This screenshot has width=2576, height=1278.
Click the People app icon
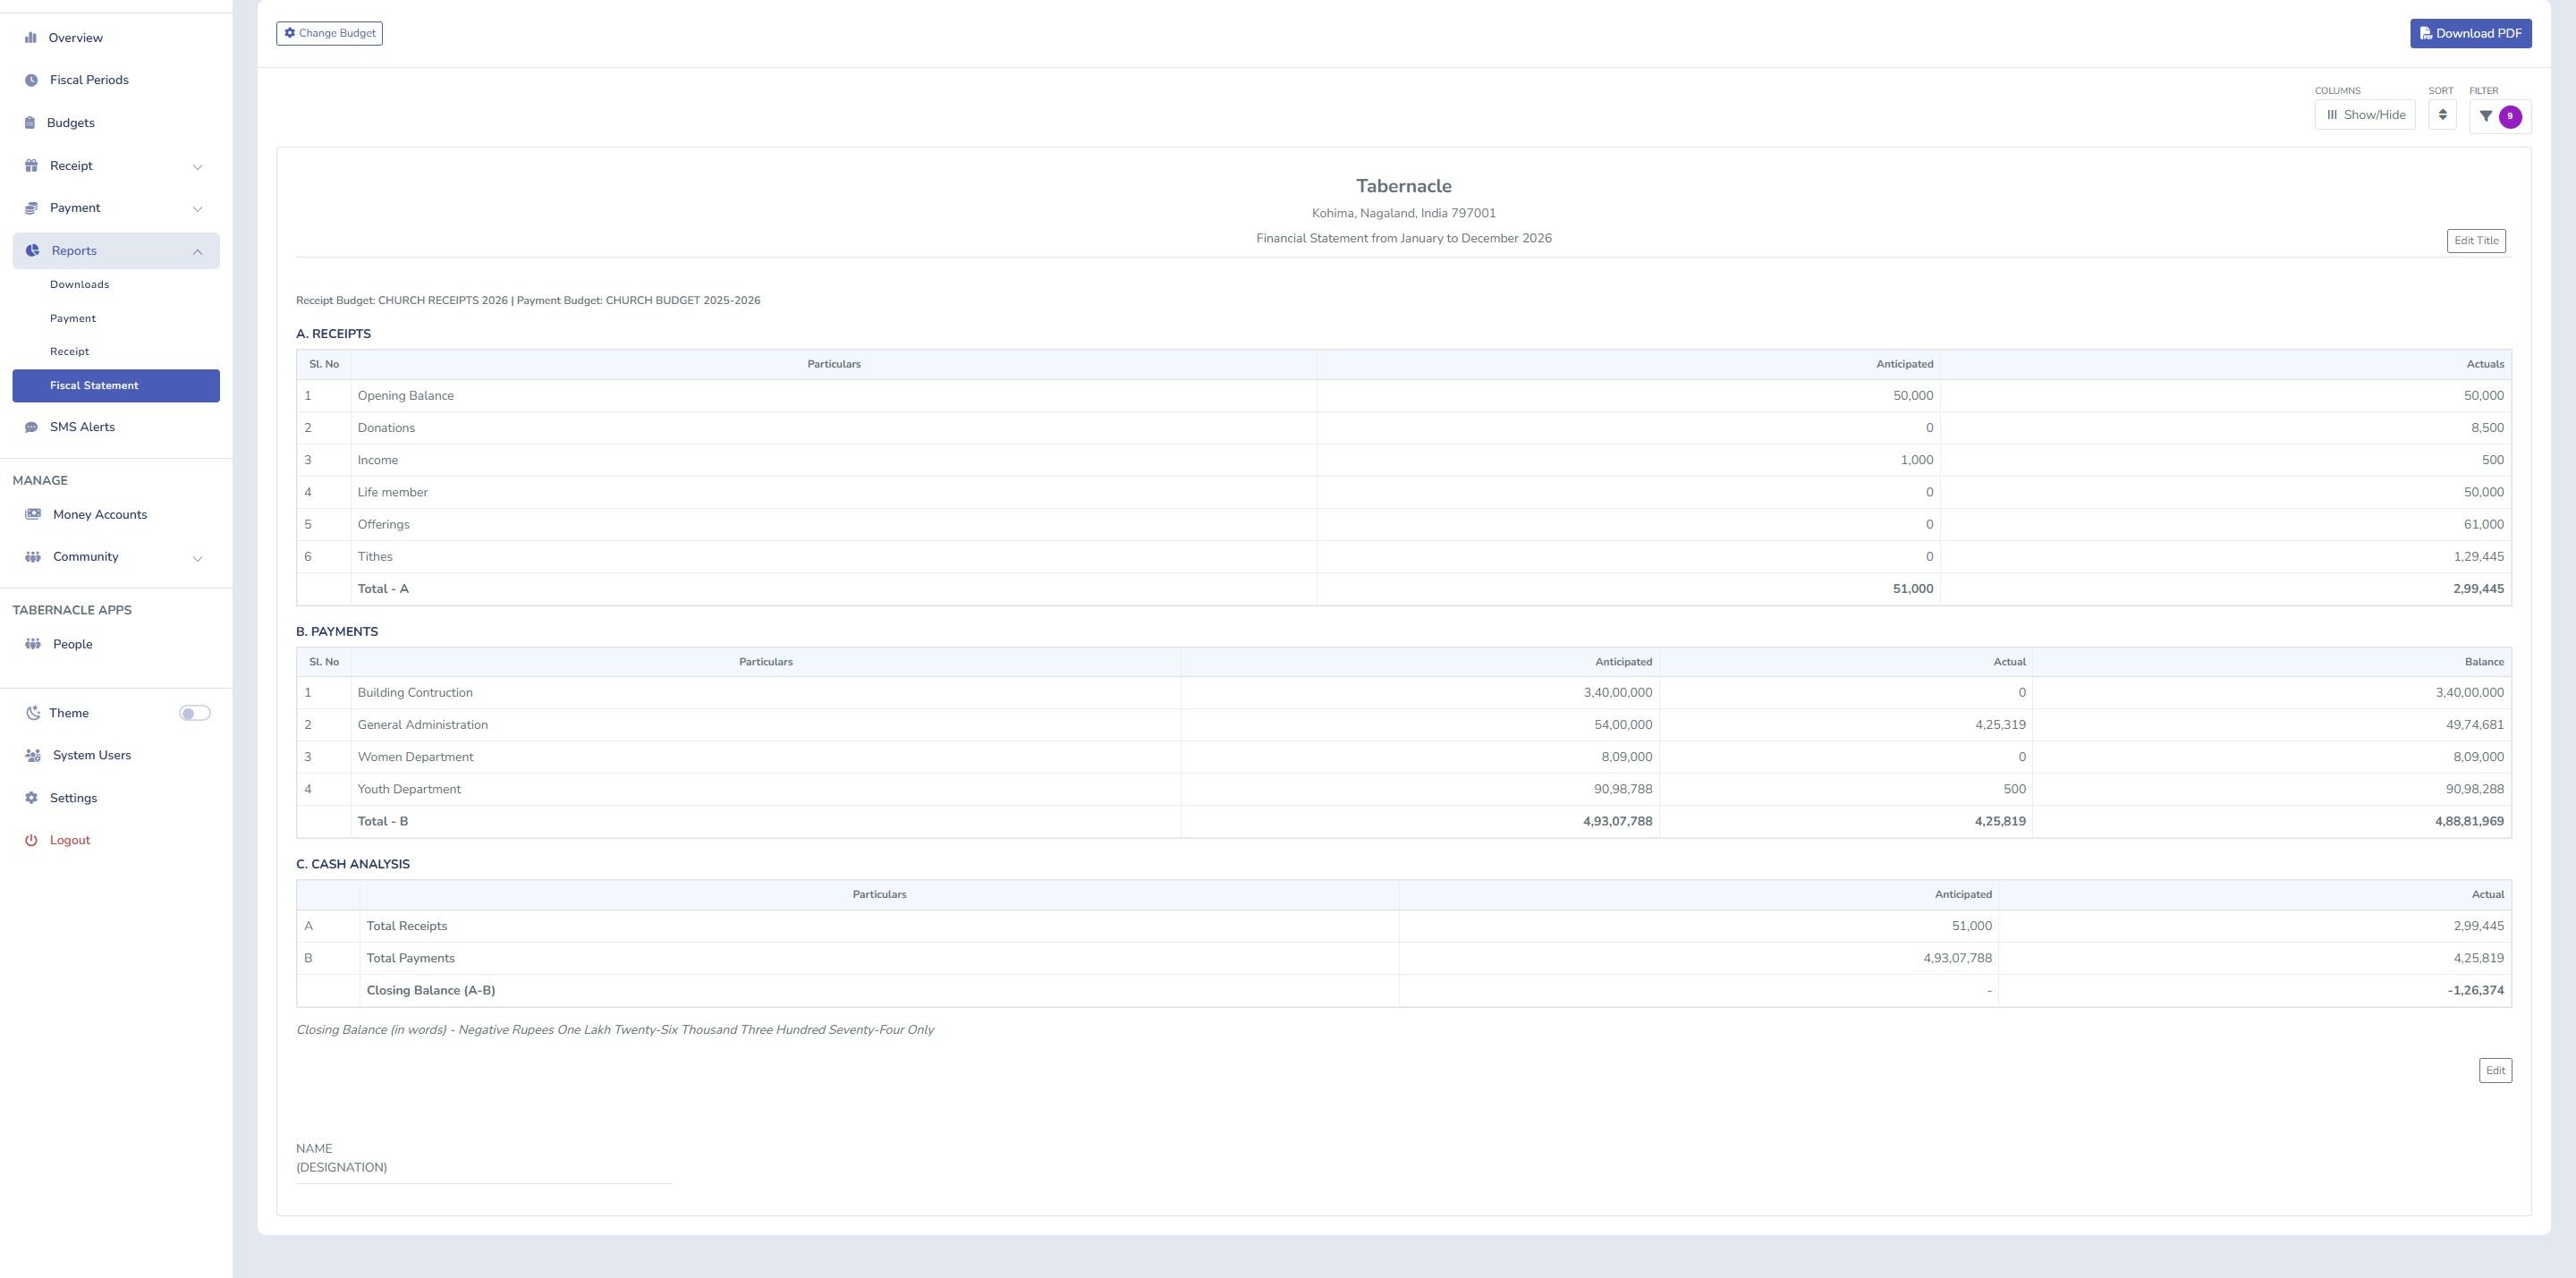pyautogui.click(x=33, y=644)
